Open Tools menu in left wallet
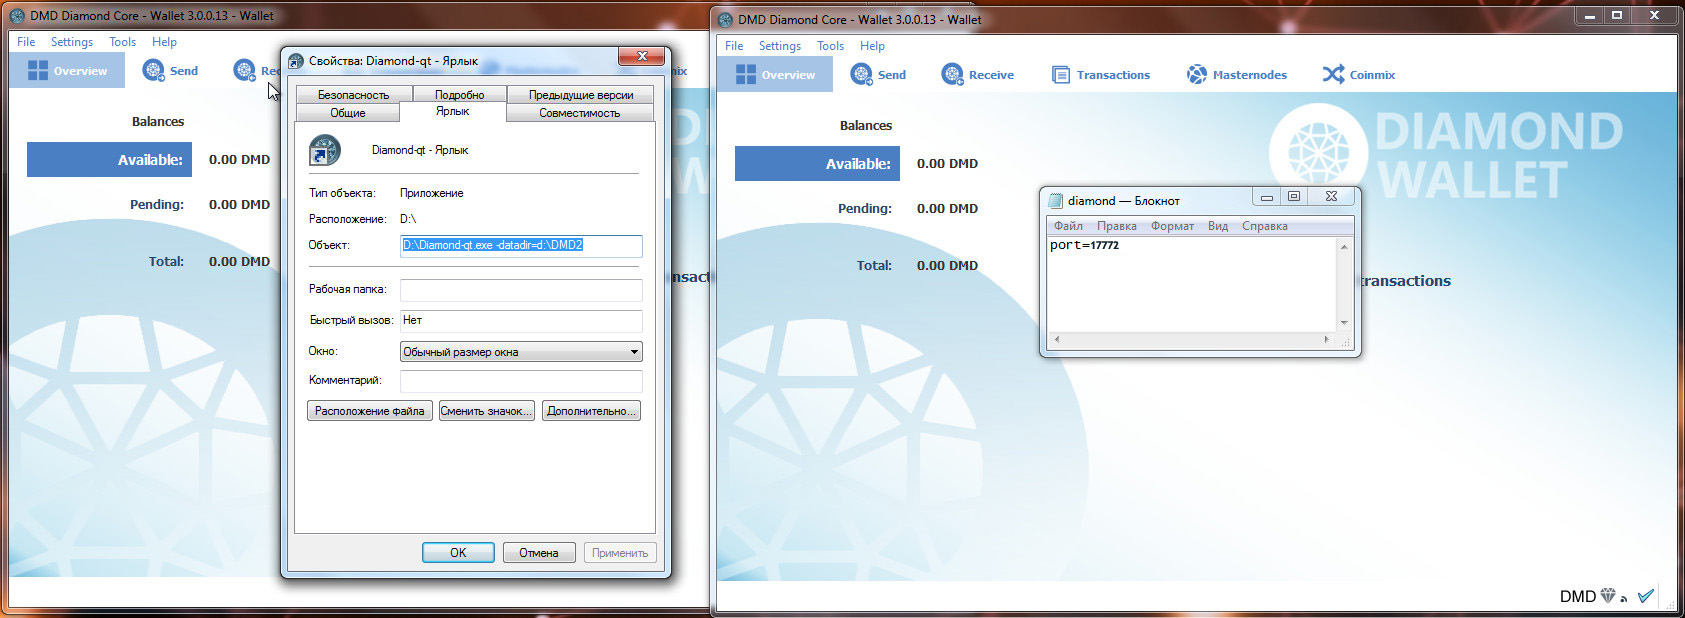Screen dimensions: 1685x618 point(123,42)
